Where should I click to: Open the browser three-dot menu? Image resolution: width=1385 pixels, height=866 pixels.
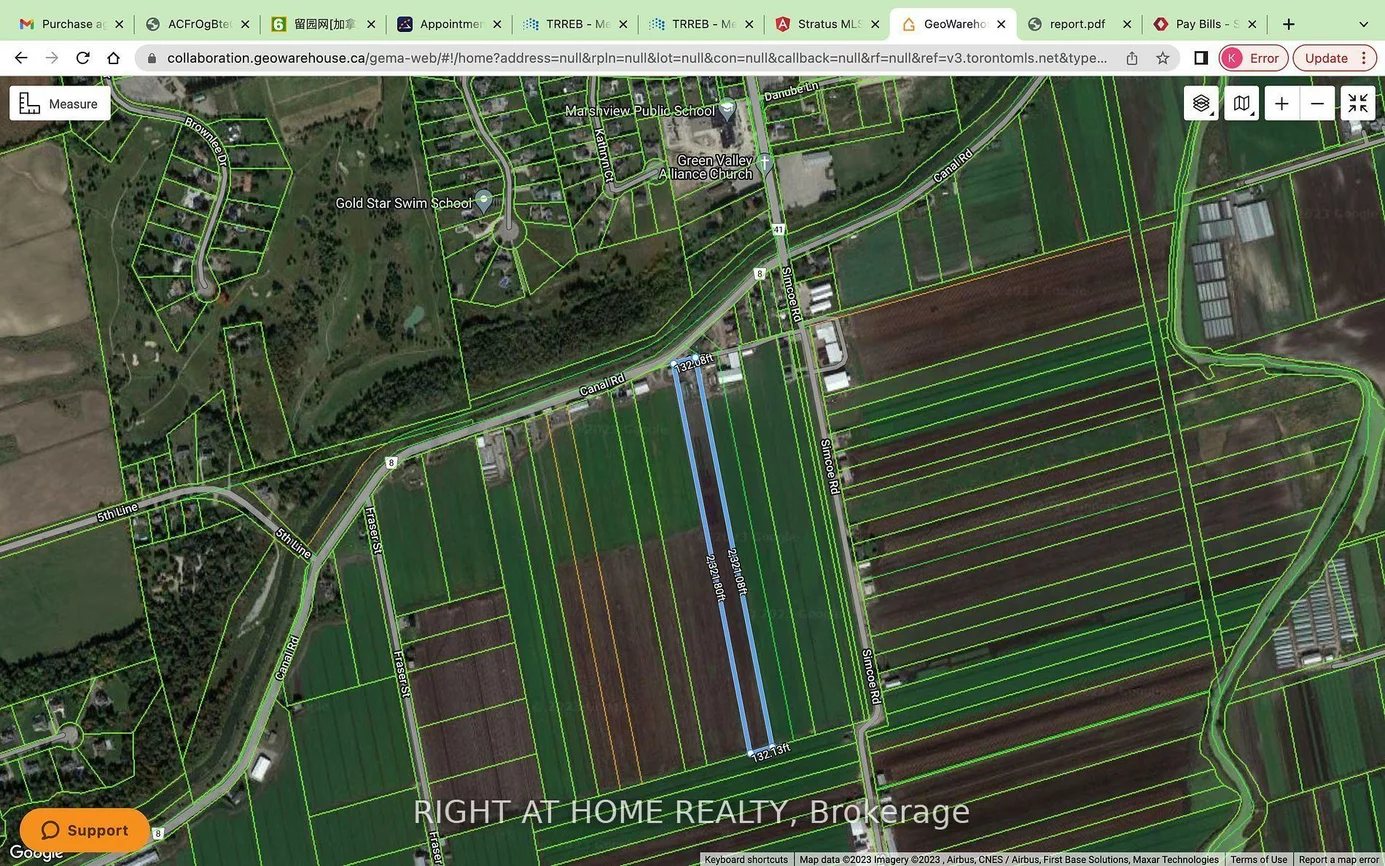1363,57
